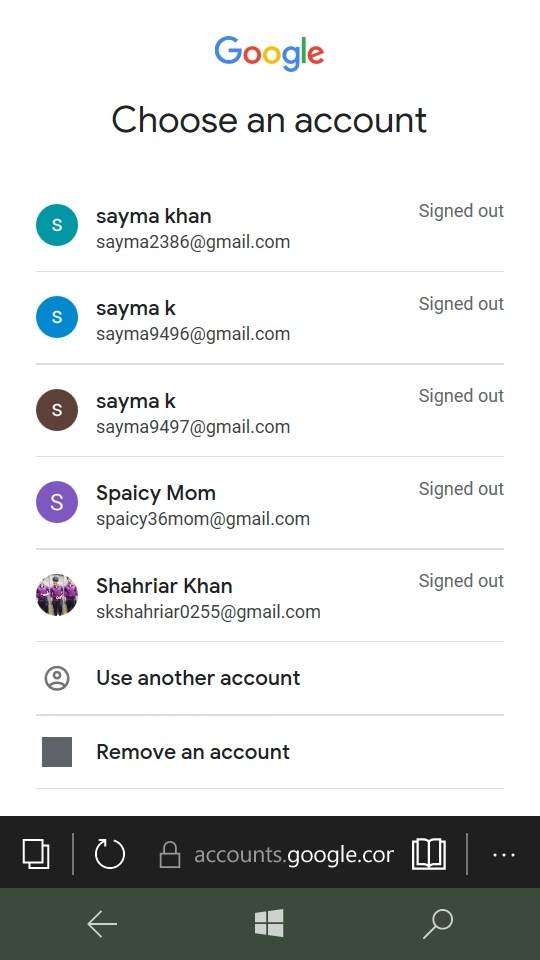Open reading view book icon
540x960 pixels.
pyautogui.click(x=429, y=854)
